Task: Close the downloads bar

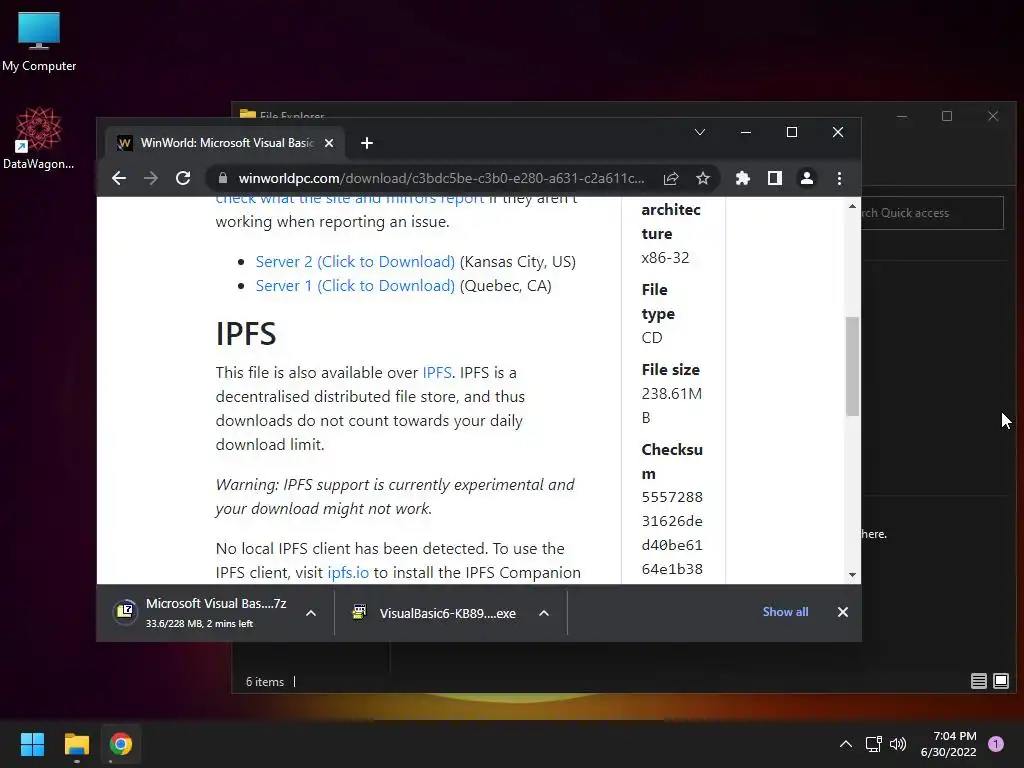Action: click(x=843, y=612)
